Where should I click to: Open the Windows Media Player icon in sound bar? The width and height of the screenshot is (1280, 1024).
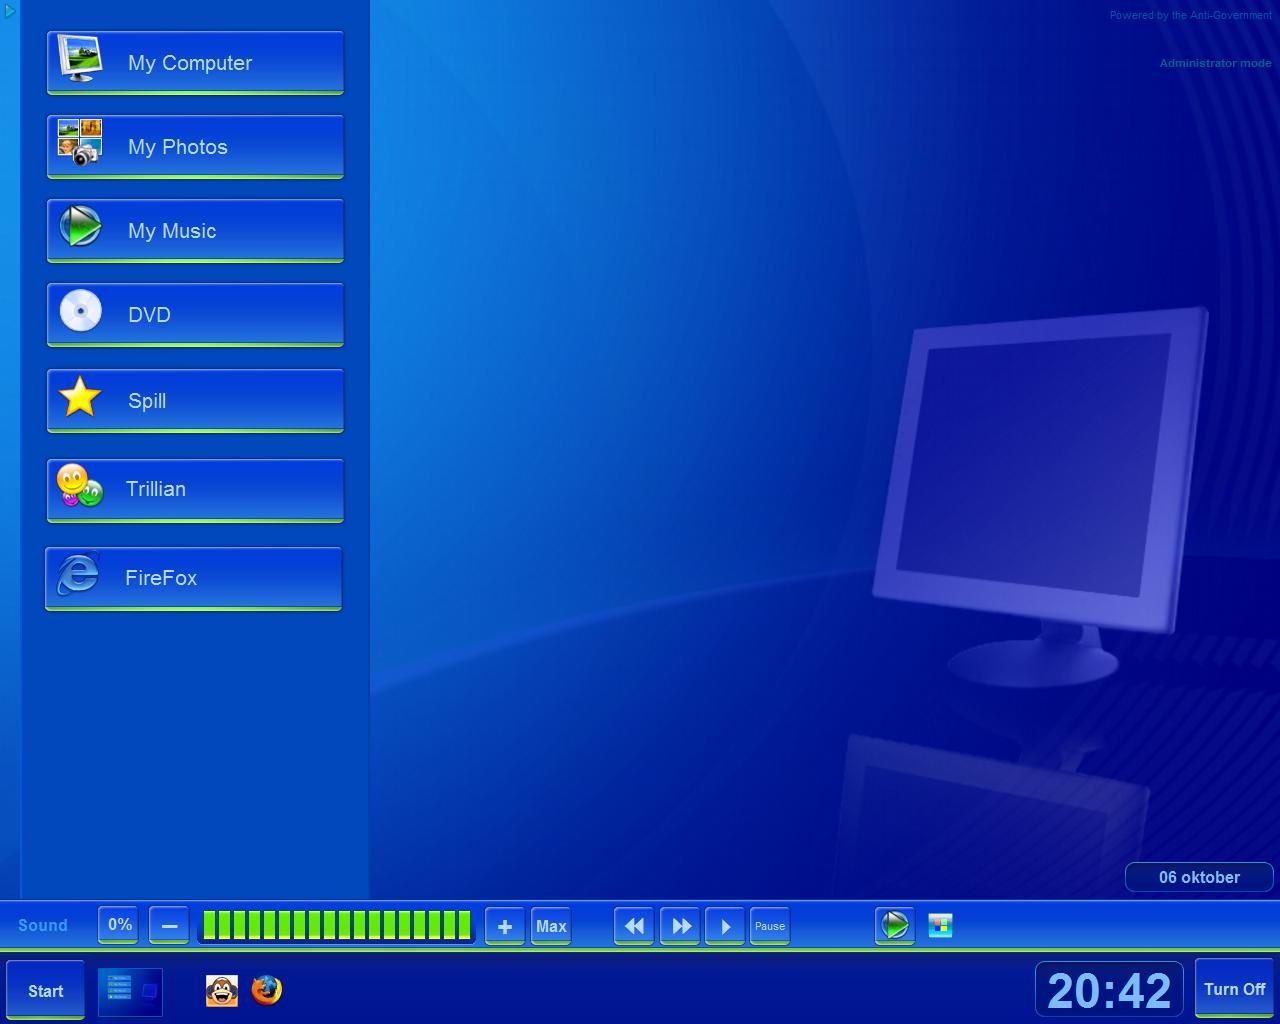coord(894,925)
